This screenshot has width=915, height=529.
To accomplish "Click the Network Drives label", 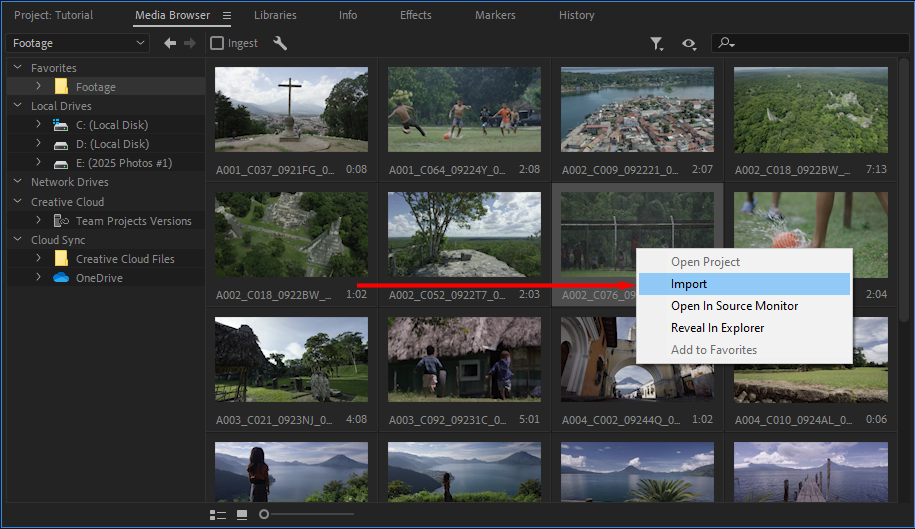I will (69, 182).
